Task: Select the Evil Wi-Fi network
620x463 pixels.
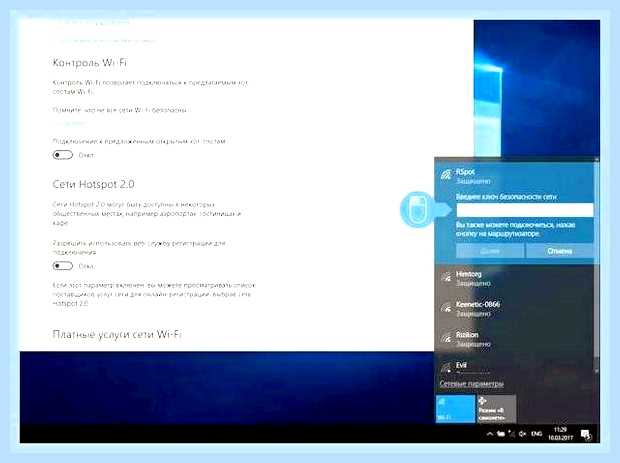Action: click(514, 368)
